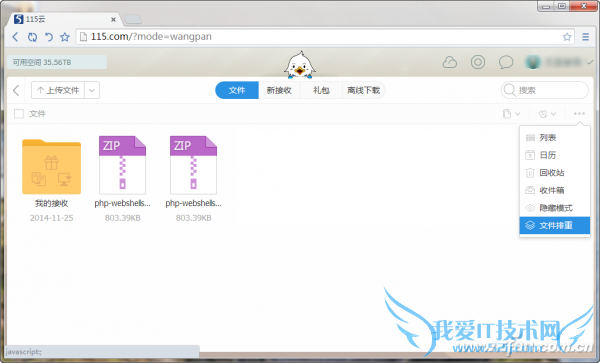Select the second php-webshells ZIP file

click(x=193, y=165)
